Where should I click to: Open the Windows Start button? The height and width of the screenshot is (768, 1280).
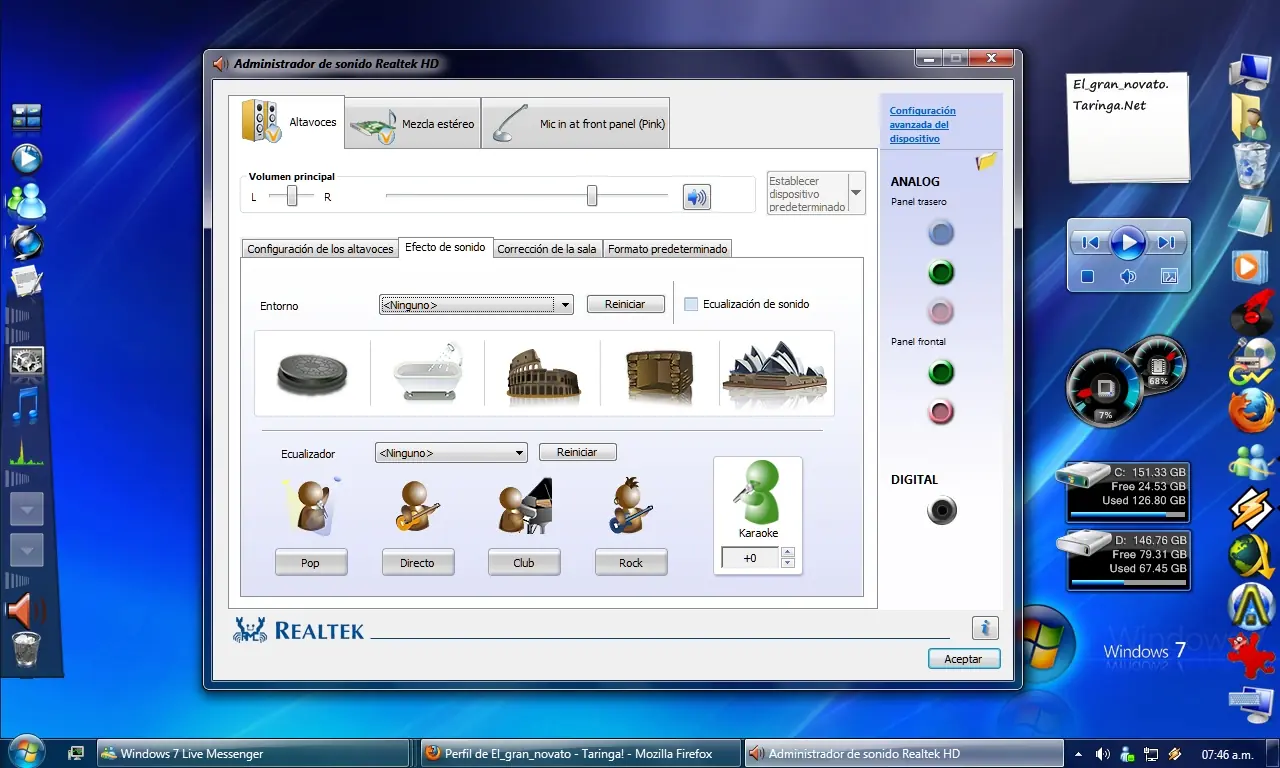click(x=26, y=752)
